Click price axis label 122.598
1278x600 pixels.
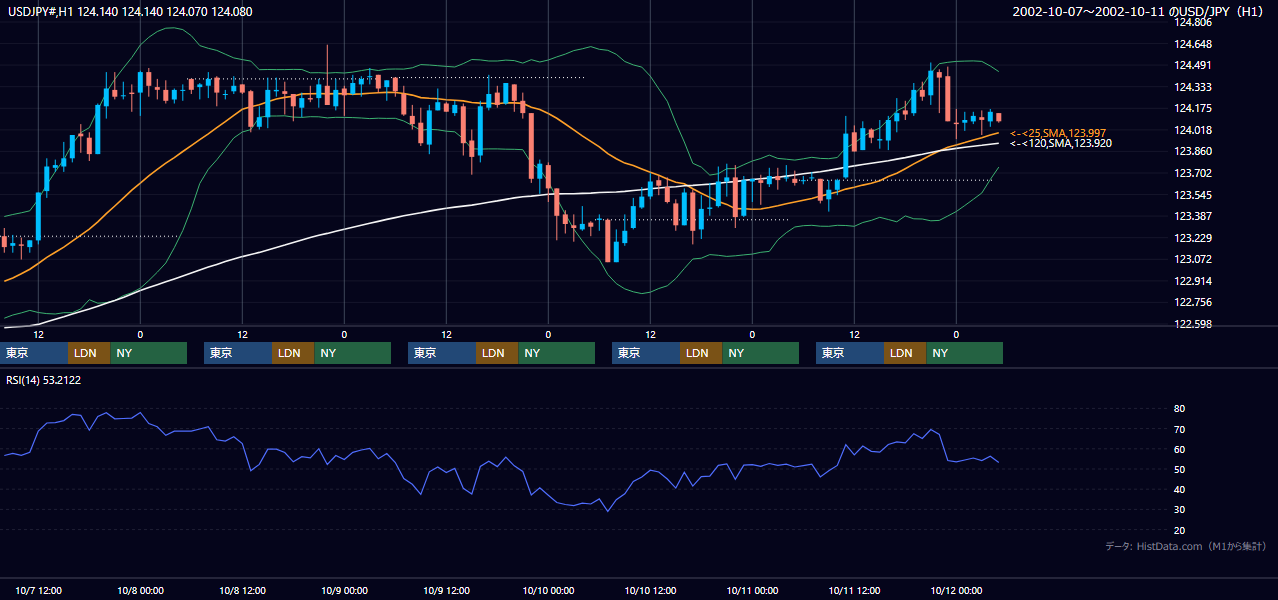tap(1192, 324)
